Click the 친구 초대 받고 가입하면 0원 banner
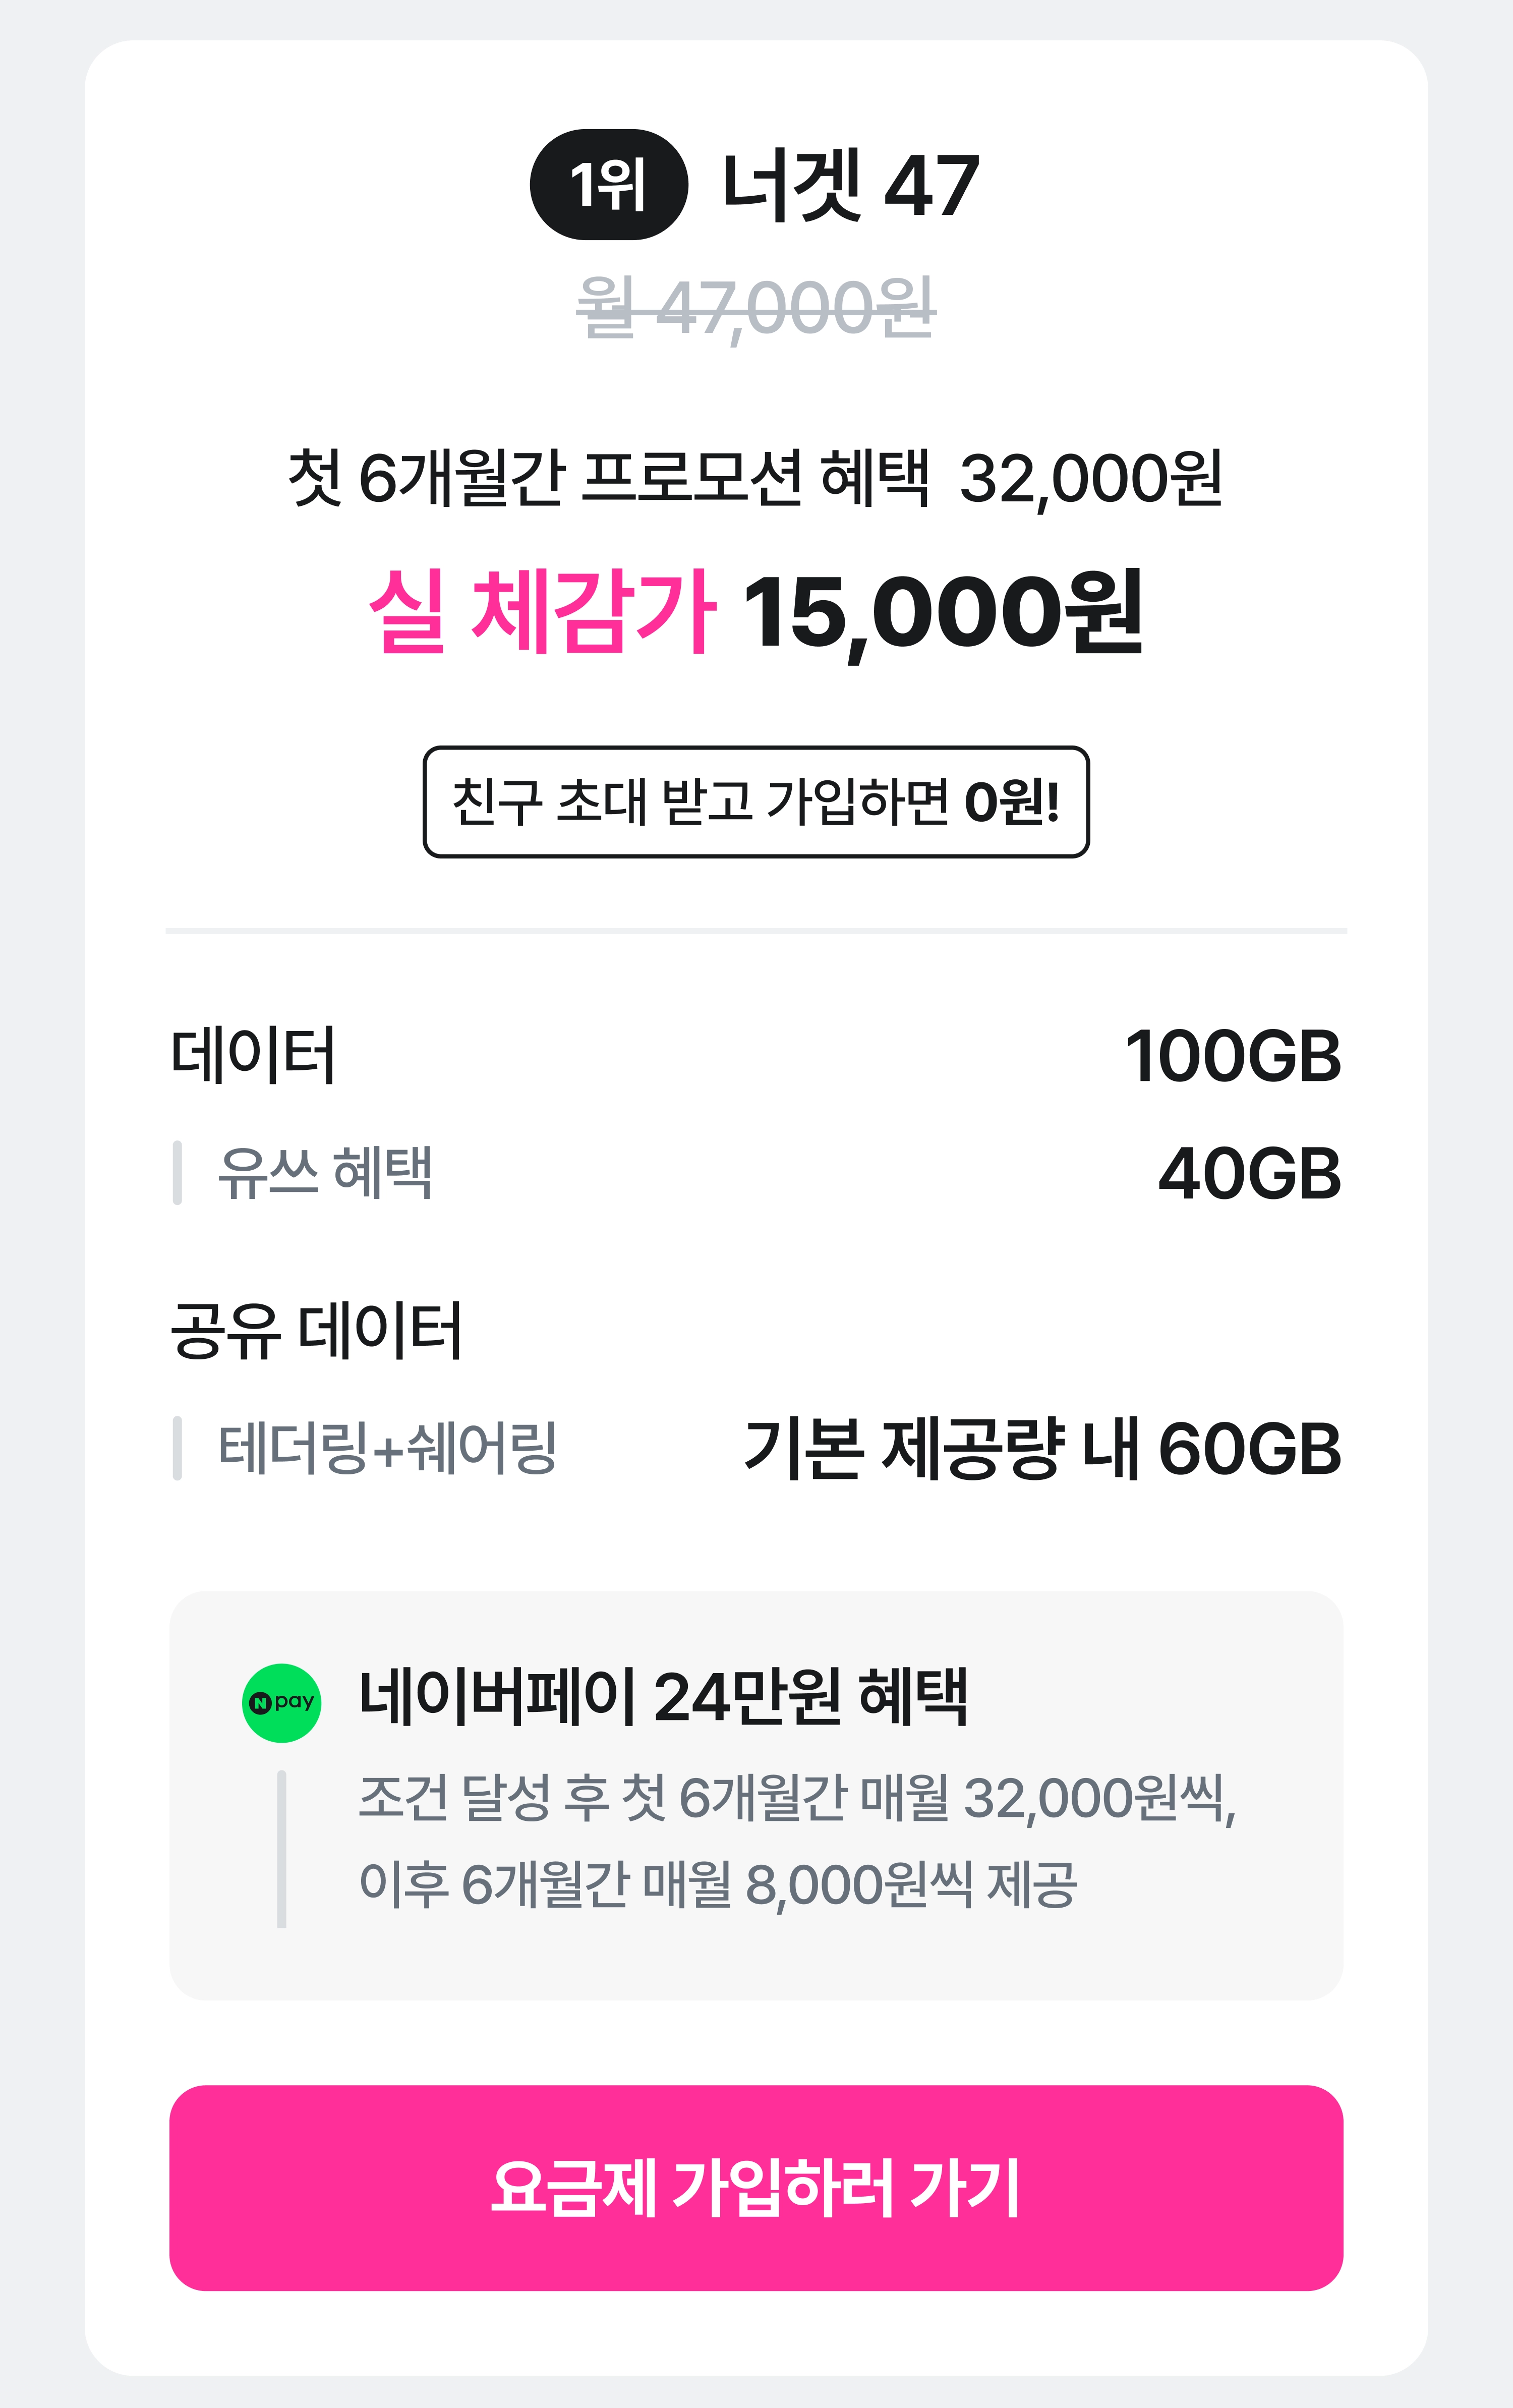 pos(756,802)
